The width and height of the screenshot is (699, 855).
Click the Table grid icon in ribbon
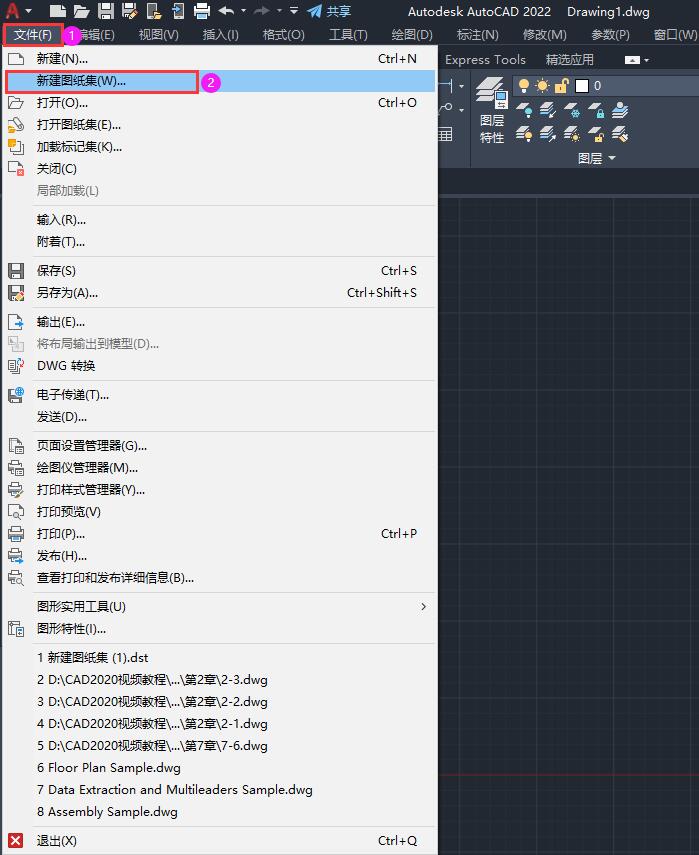point(445,134)
